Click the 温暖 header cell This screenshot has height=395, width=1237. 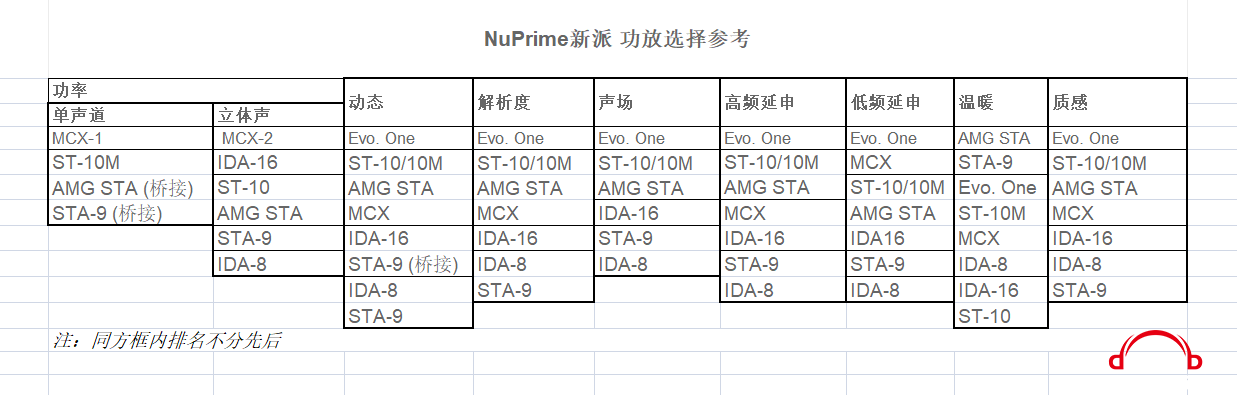coord(1001,102)
